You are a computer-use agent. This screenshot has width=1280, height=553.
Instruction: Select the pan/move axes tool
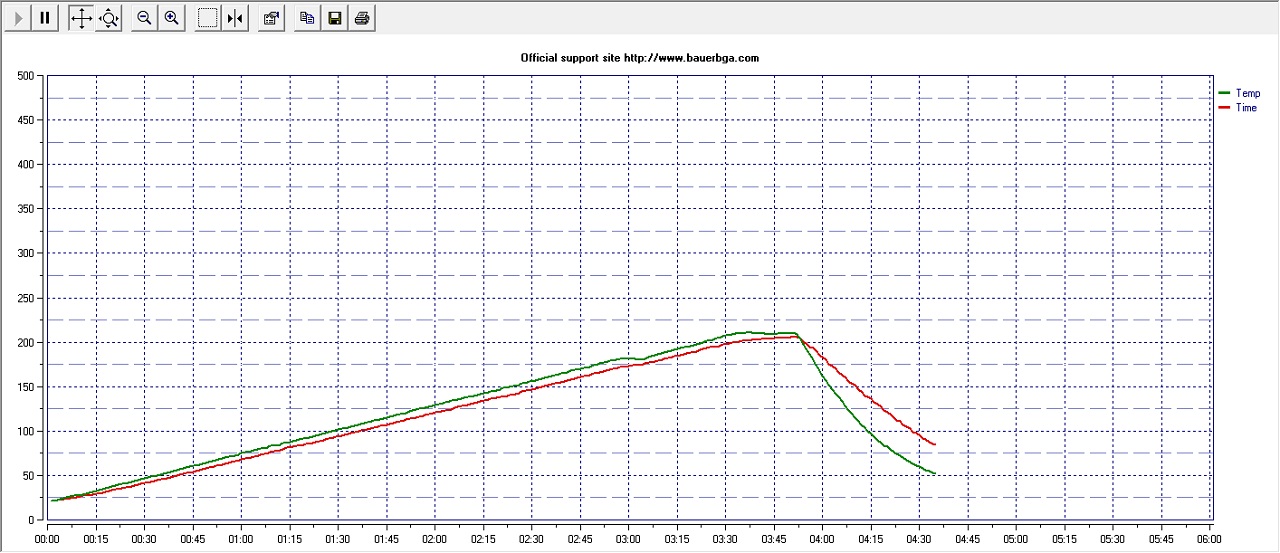[x=81, y=18]
